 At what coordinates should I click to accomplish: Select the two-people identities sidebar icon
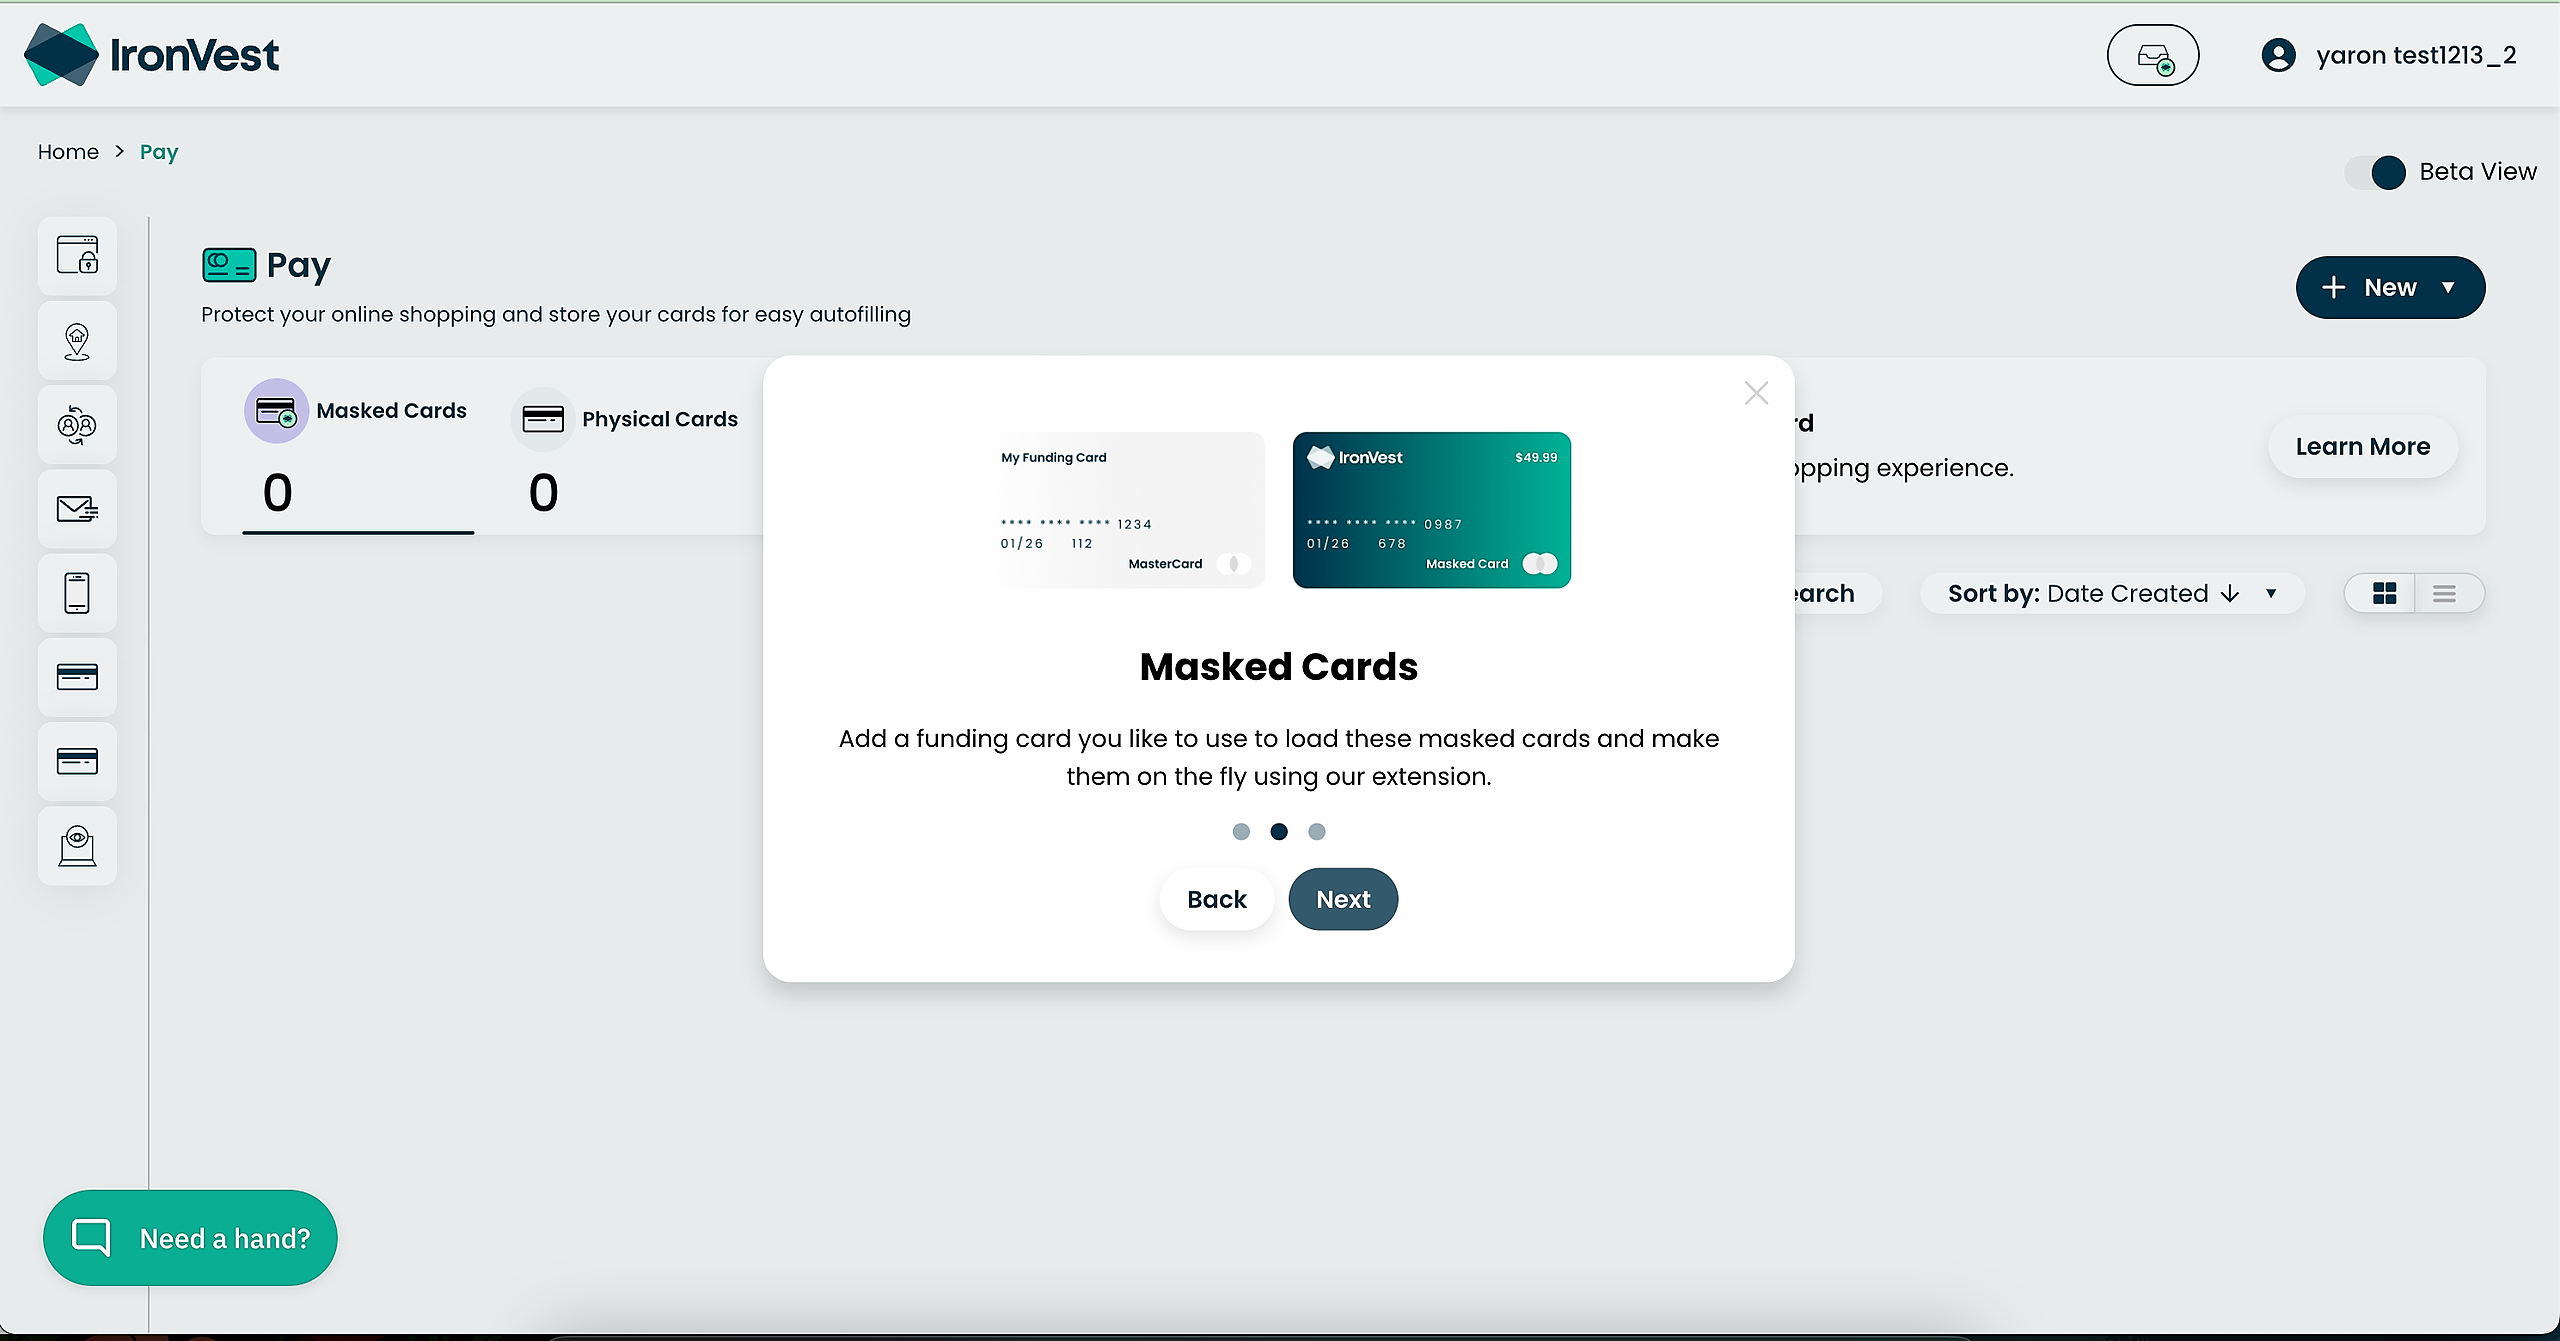77,425
